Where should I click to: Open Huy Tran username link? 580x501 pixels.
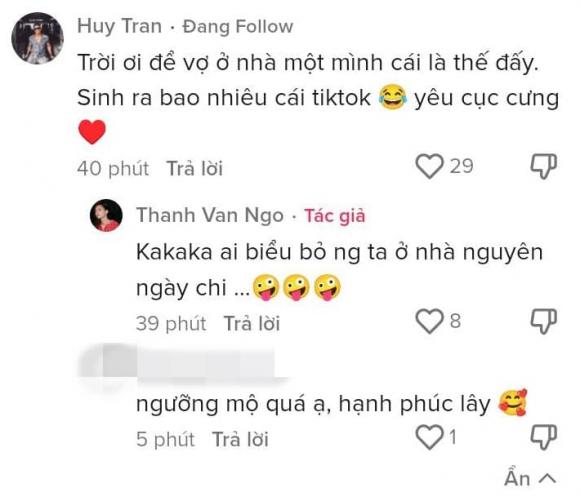tap(119, 27)
